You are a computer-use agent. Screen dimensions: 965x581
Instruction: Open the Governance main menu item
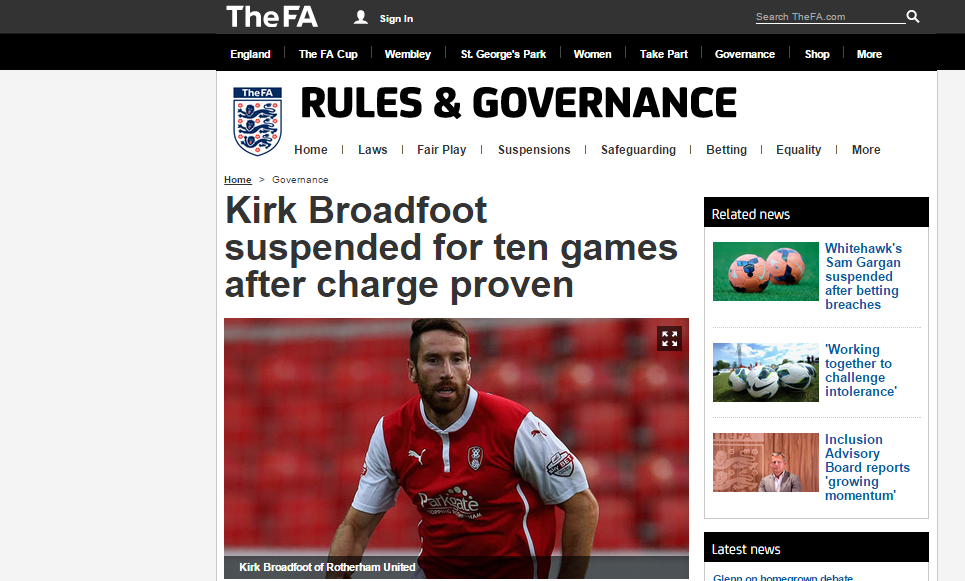pos(745,54)
